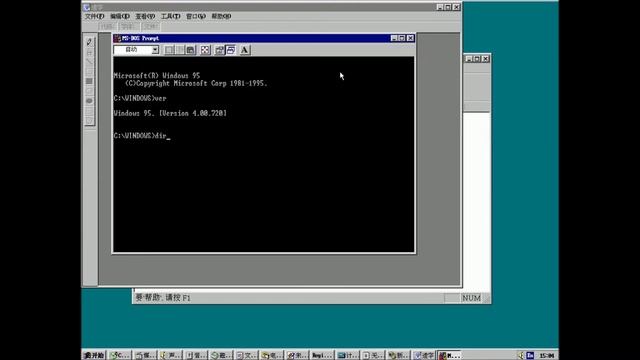The image size is (640, 360).
Task: Click the input method En icon in tray
Action: point(530,356)
